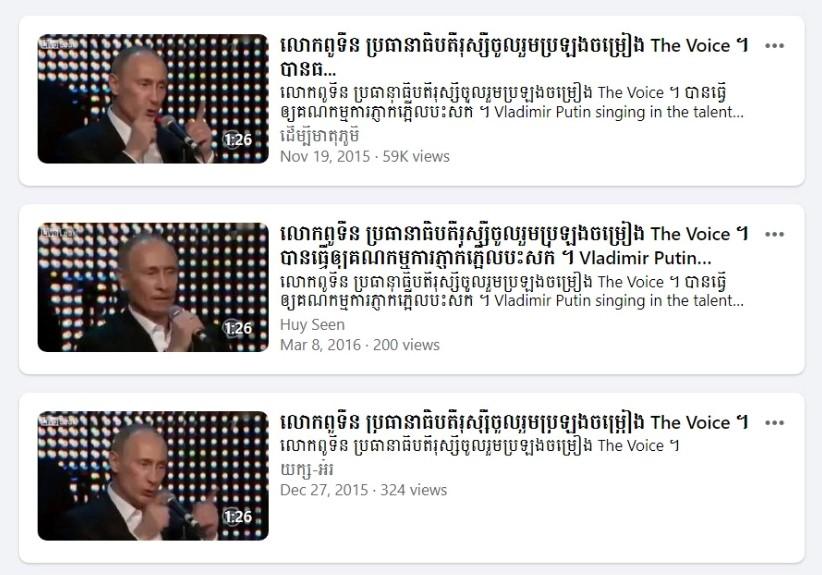Click the Mar 8, 2016 date link

320,345
